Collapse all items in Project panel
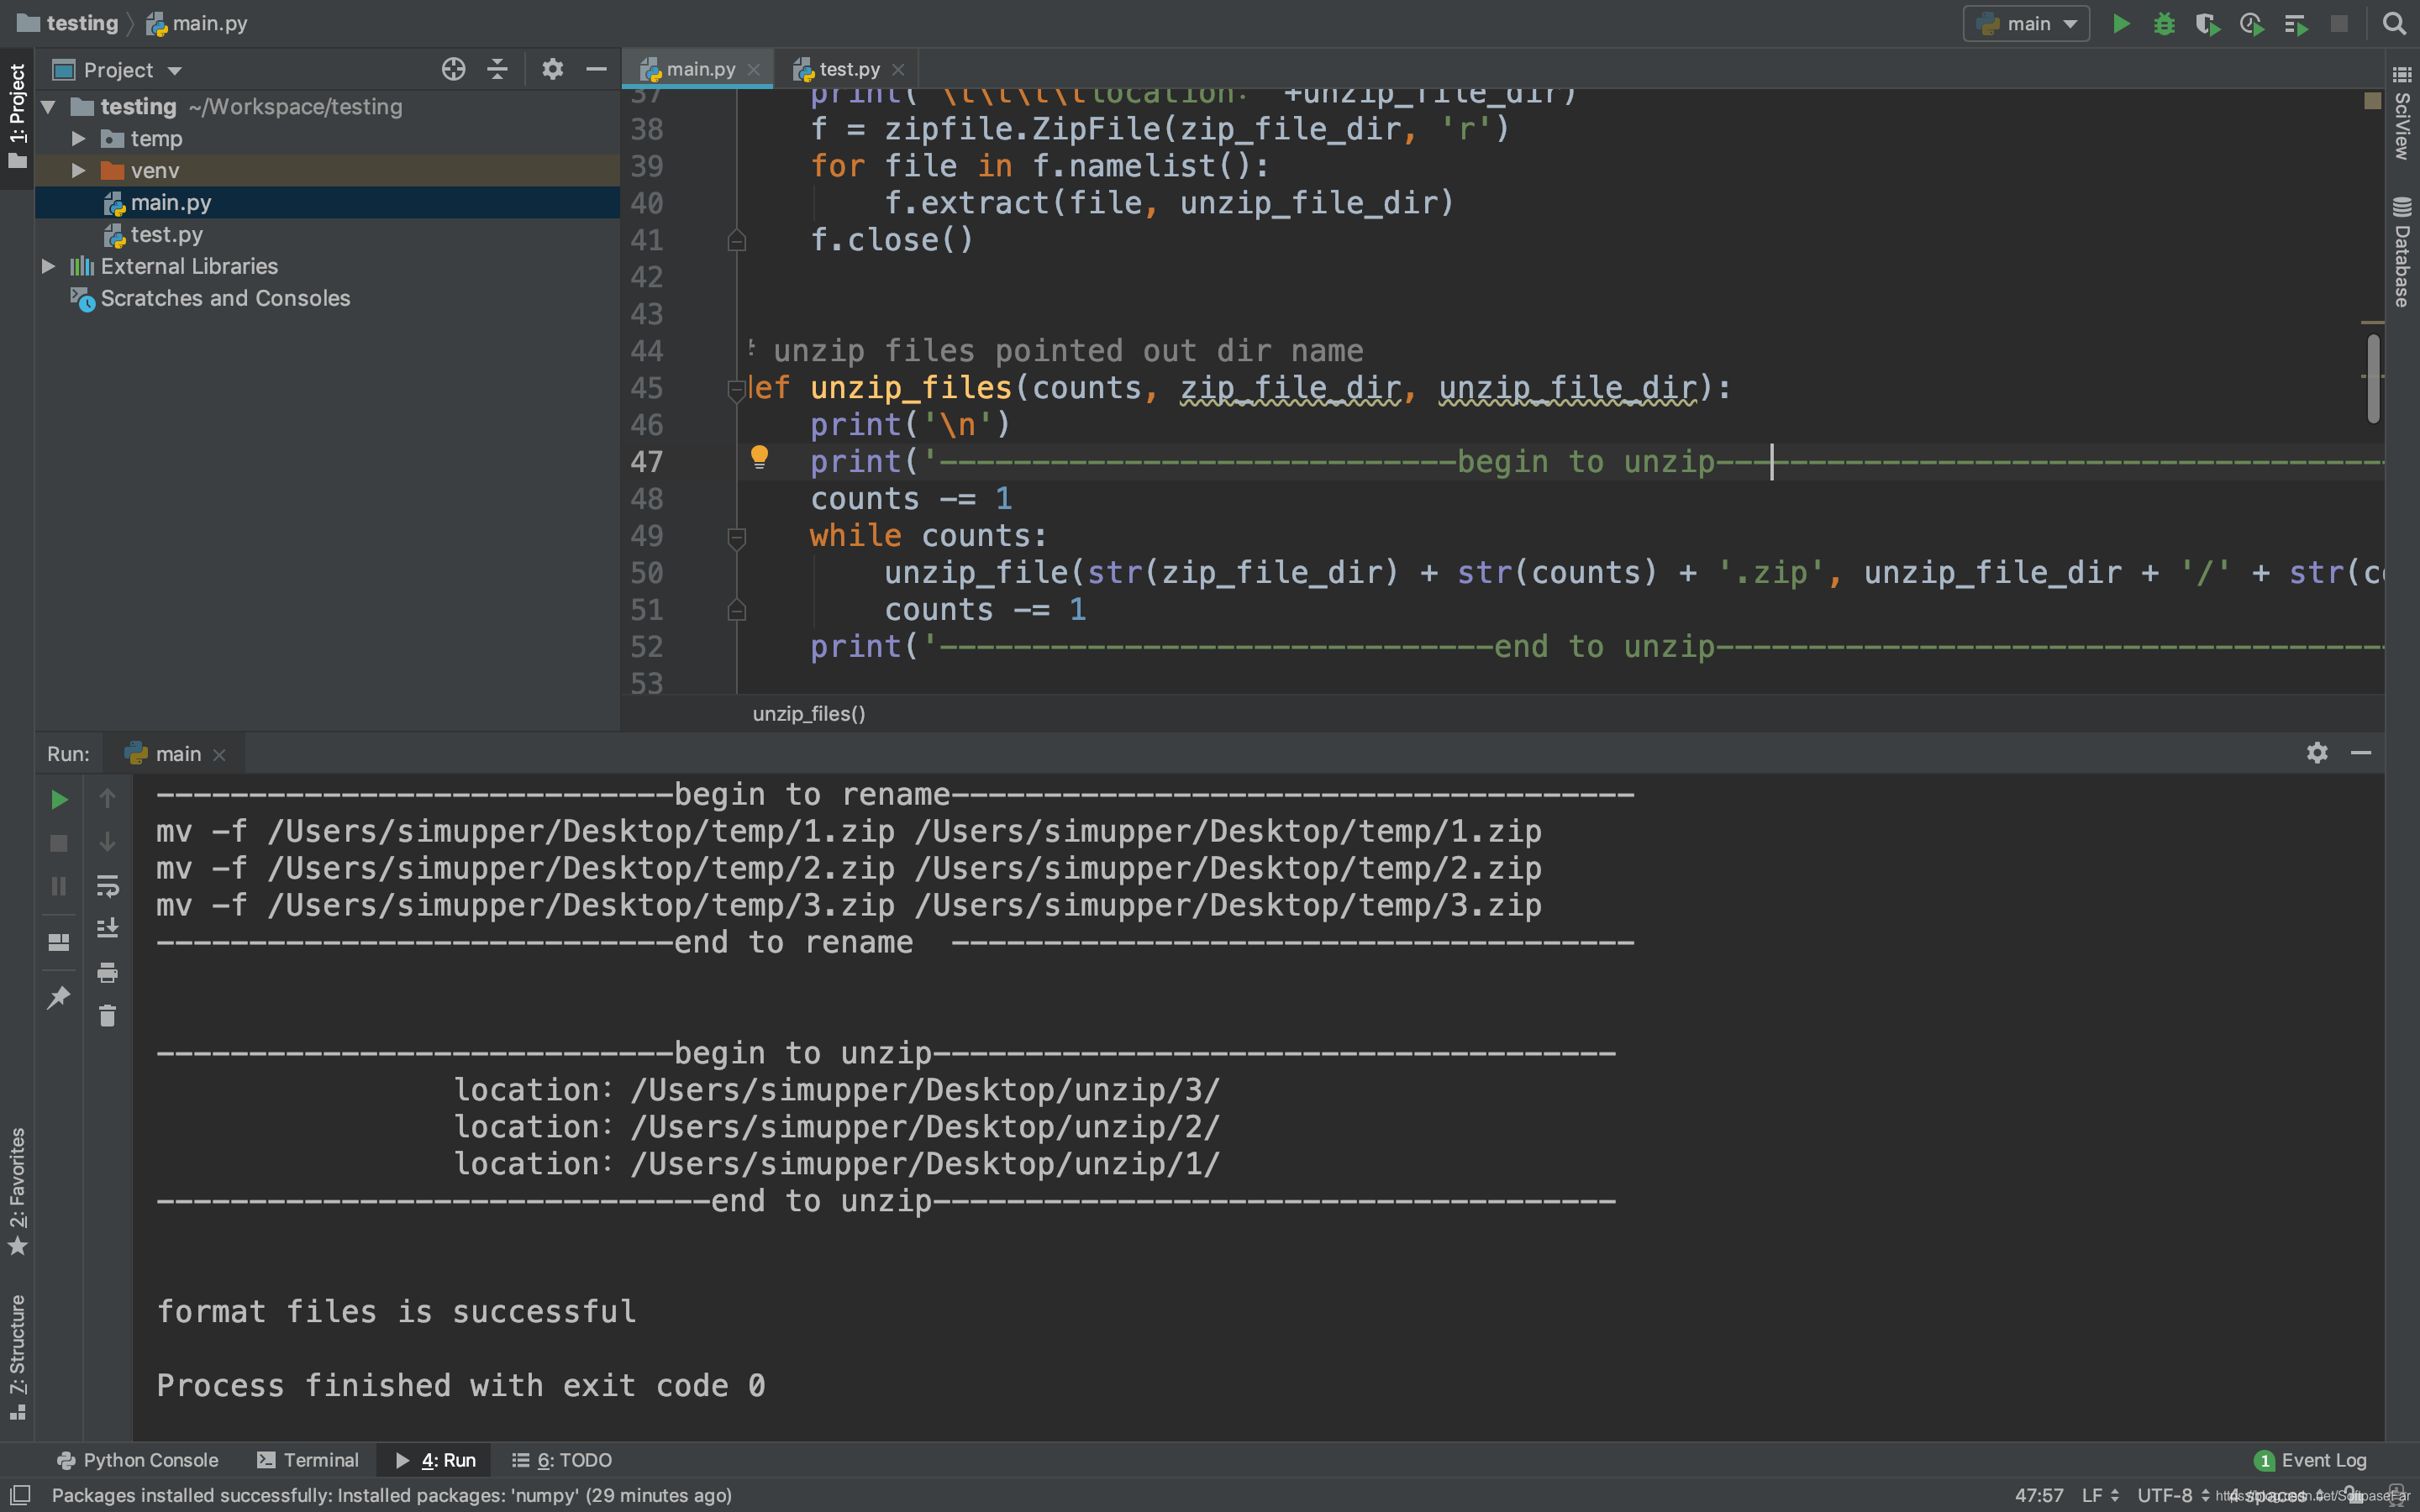This screenshot has height=1512, width=2420. 497,69
